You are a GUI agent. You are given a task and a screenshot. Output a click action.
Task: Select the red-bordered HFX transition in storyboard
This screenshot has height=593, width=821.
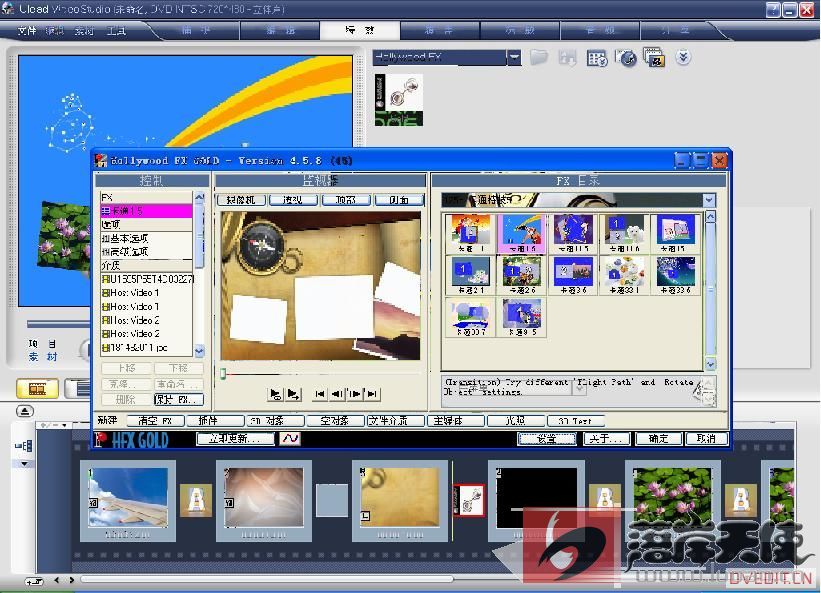469,500
